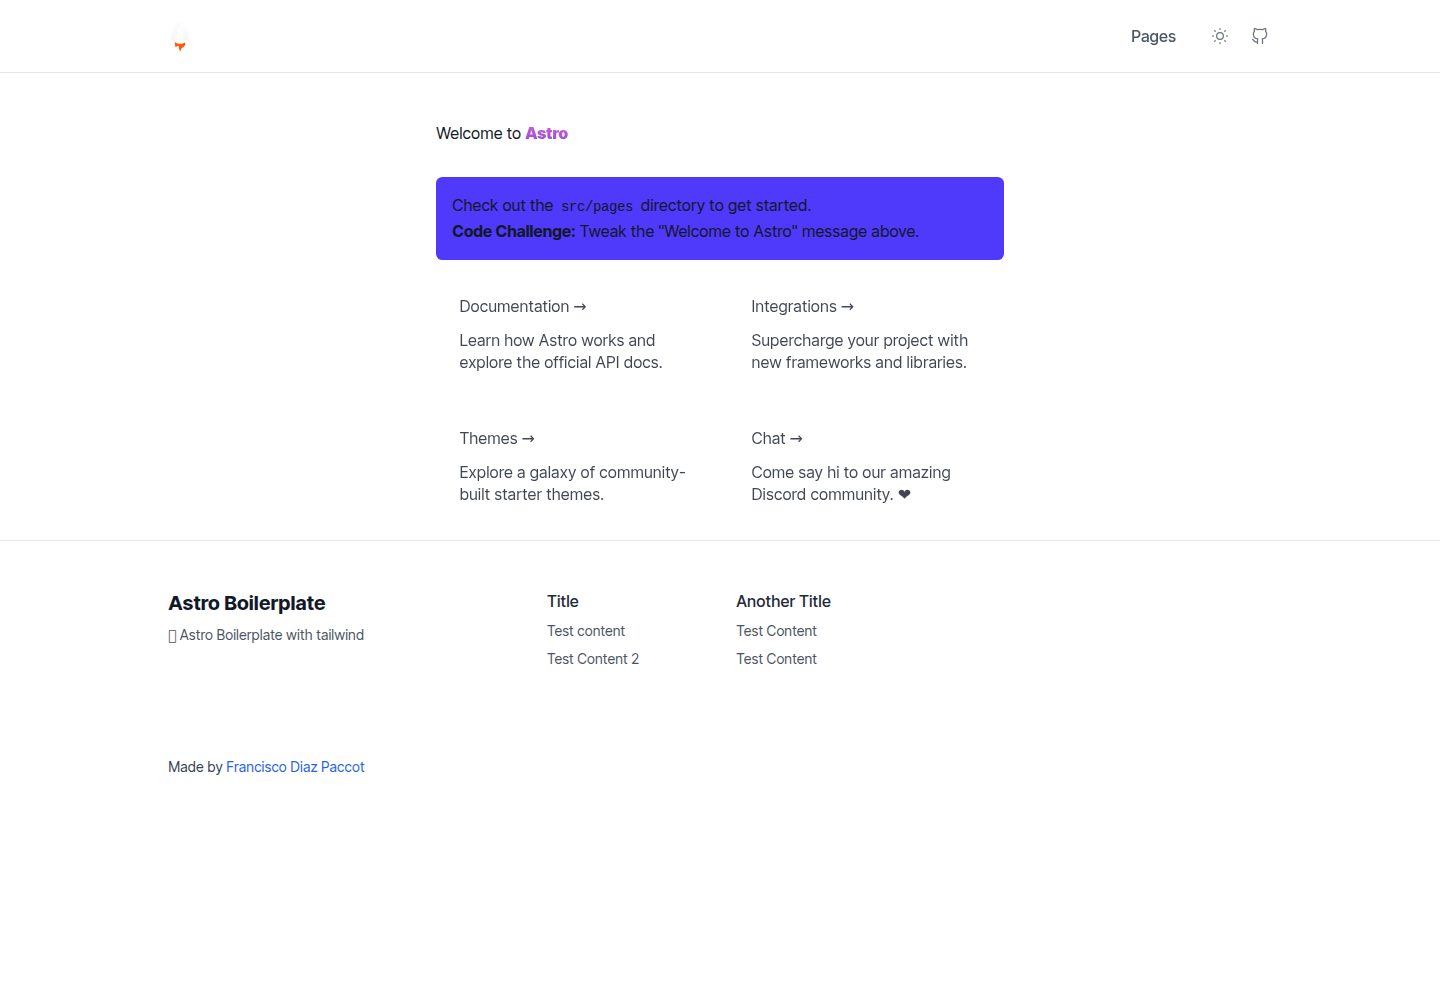
Task: Click the 'Another Title' footer column heading
Action: [x=784, y=601]
